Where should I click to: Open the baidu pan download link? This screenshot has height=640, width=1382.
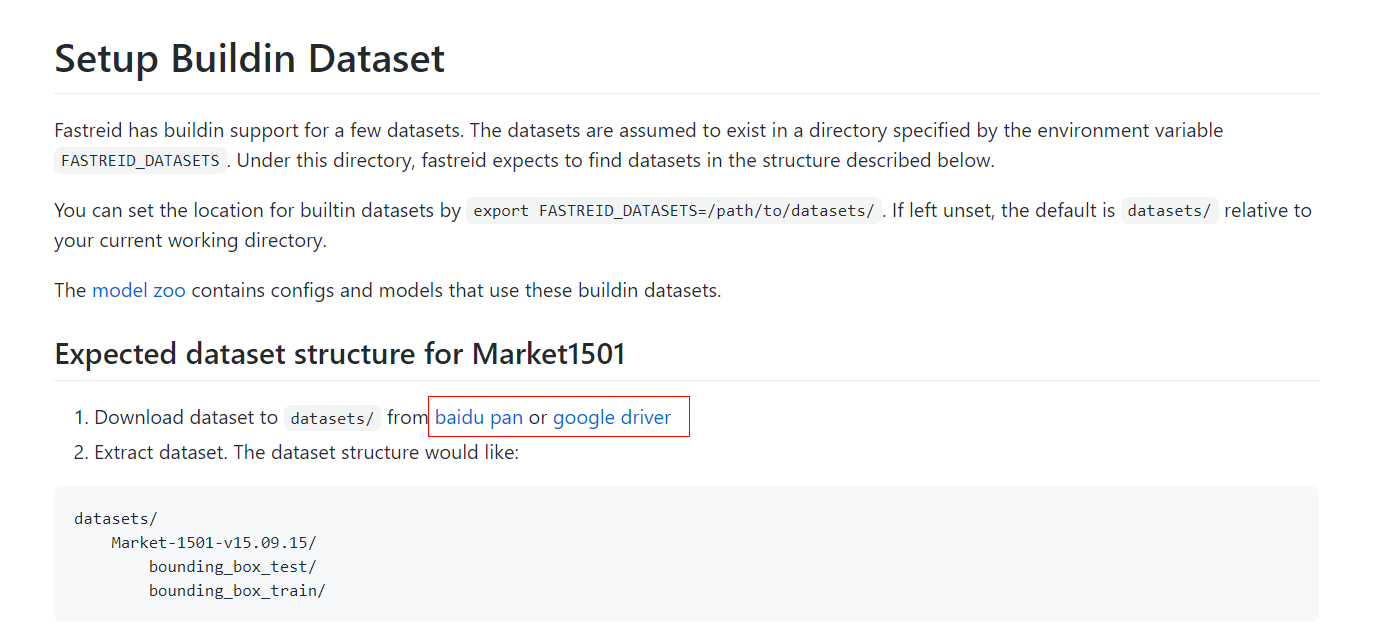[479, 417]
